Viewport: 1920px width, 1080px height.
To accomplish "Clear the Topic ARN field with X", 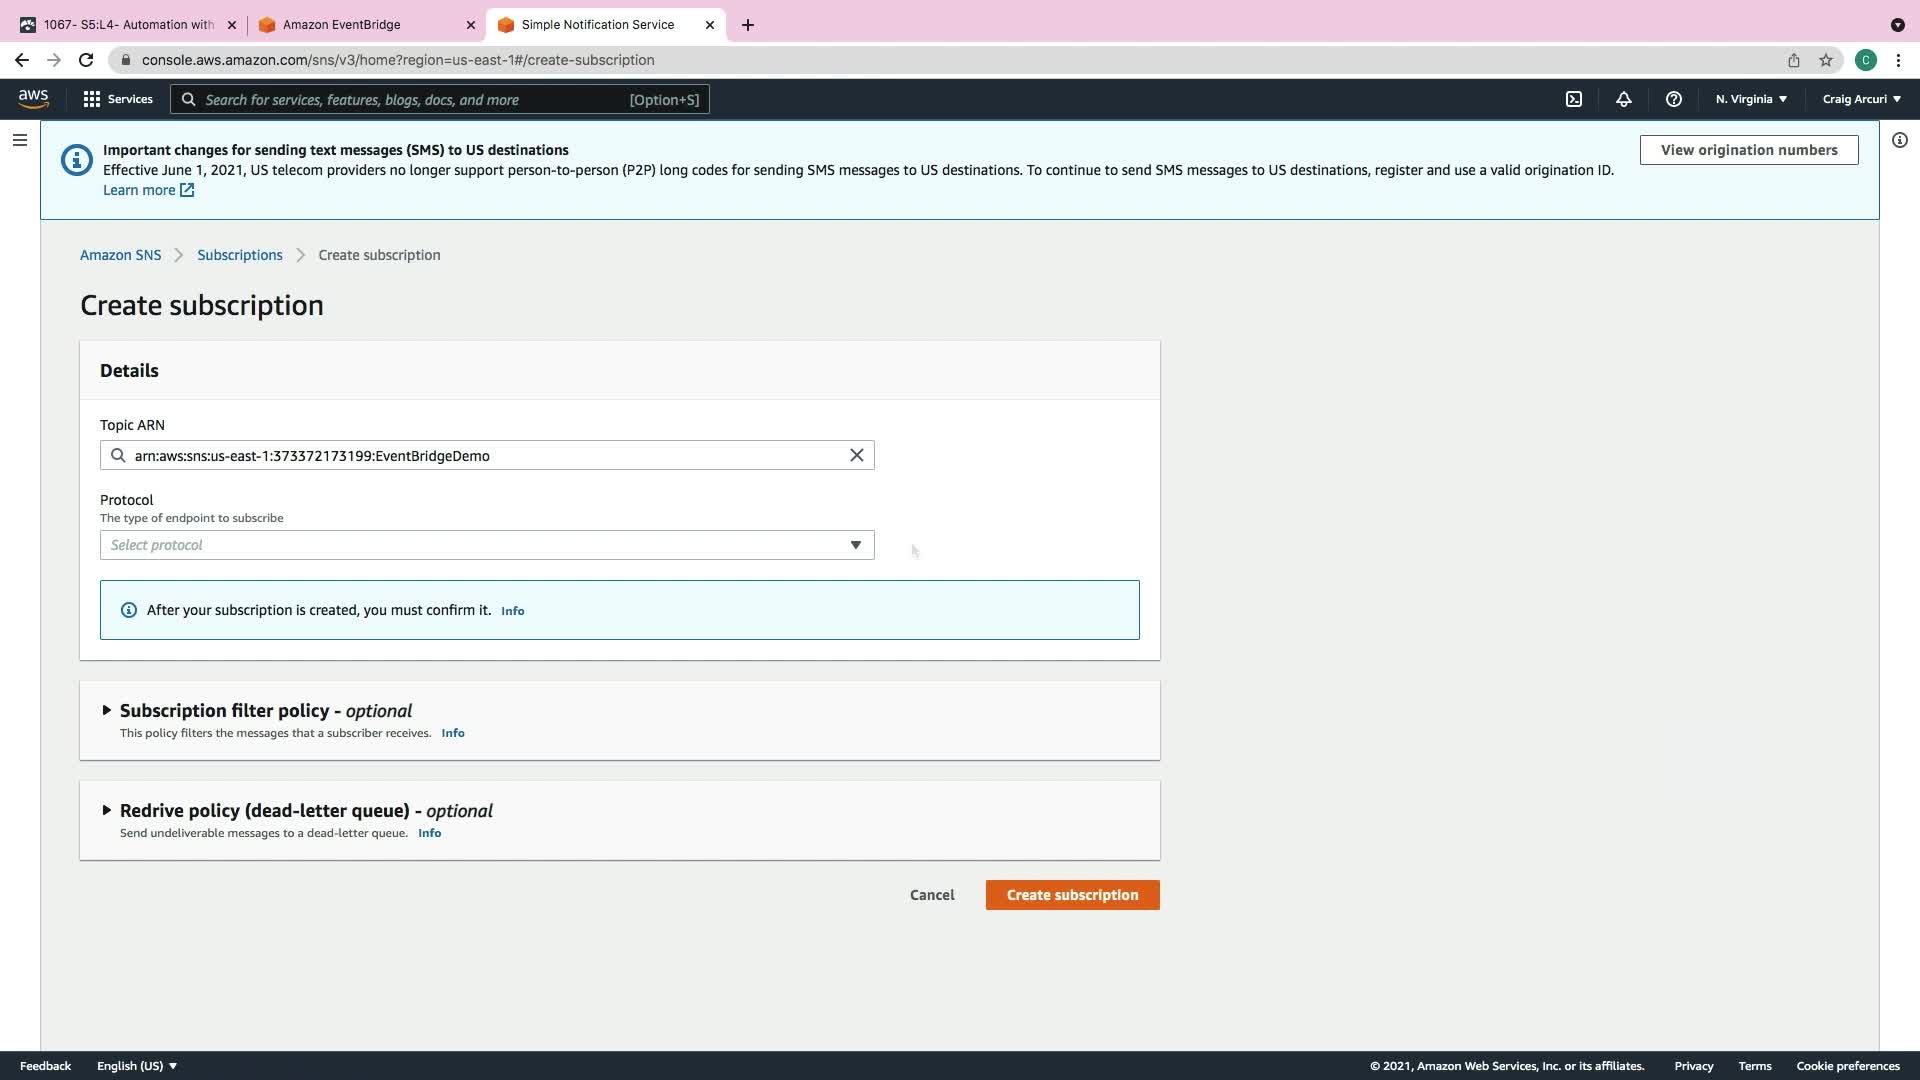I will tap(857, 455).
